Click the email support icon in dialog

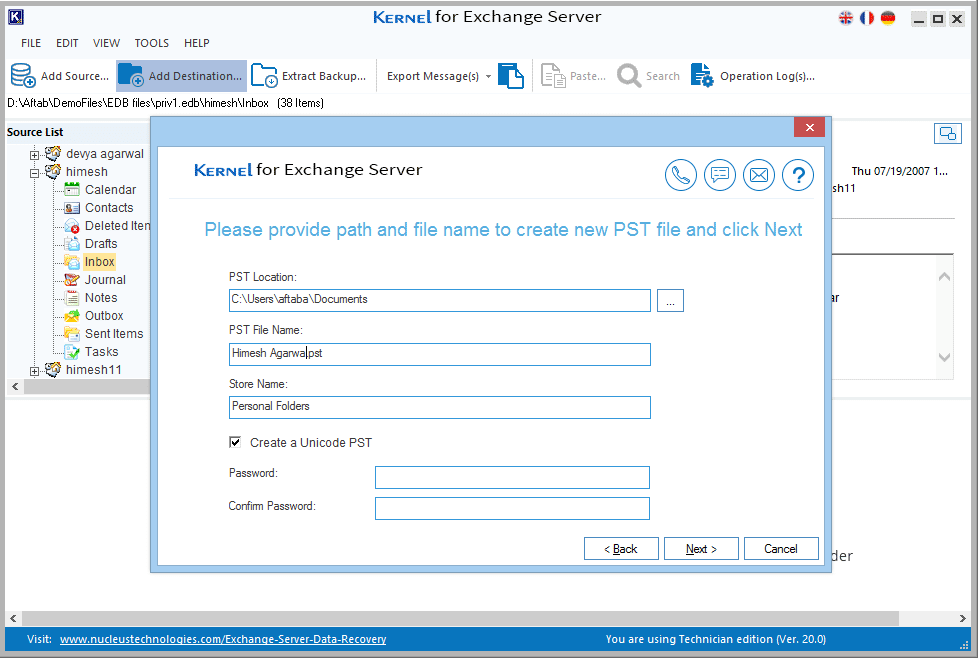(x=759, y=175)
